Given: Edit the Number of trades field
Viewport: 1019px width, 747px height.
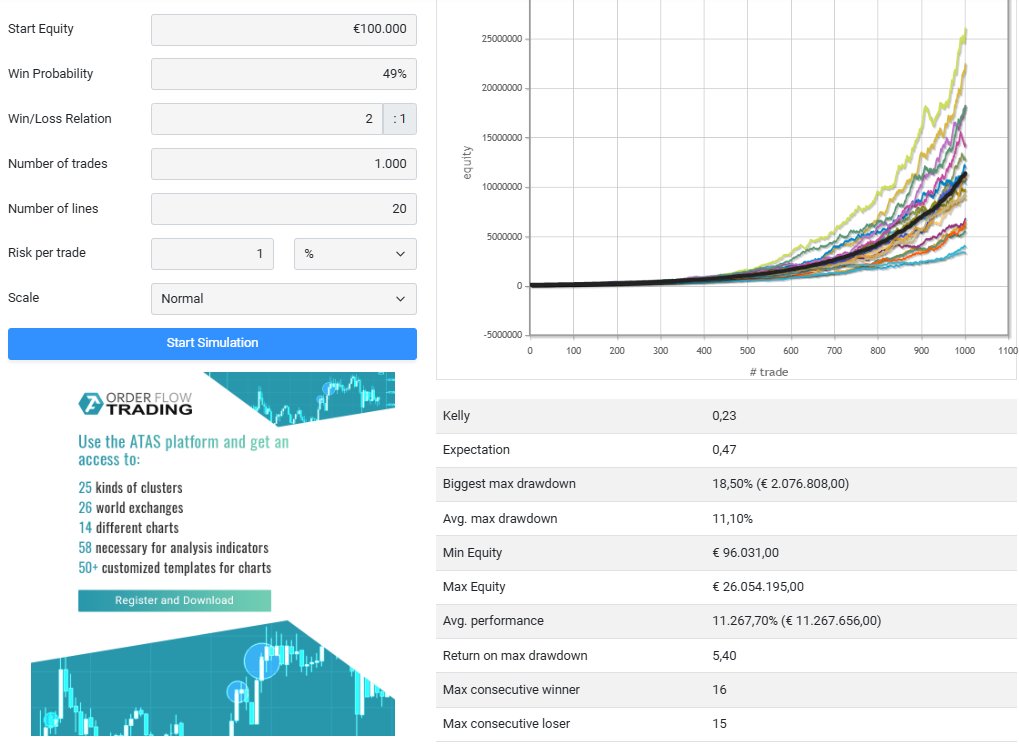Looking at the screenshot, I should pos(284,164).
